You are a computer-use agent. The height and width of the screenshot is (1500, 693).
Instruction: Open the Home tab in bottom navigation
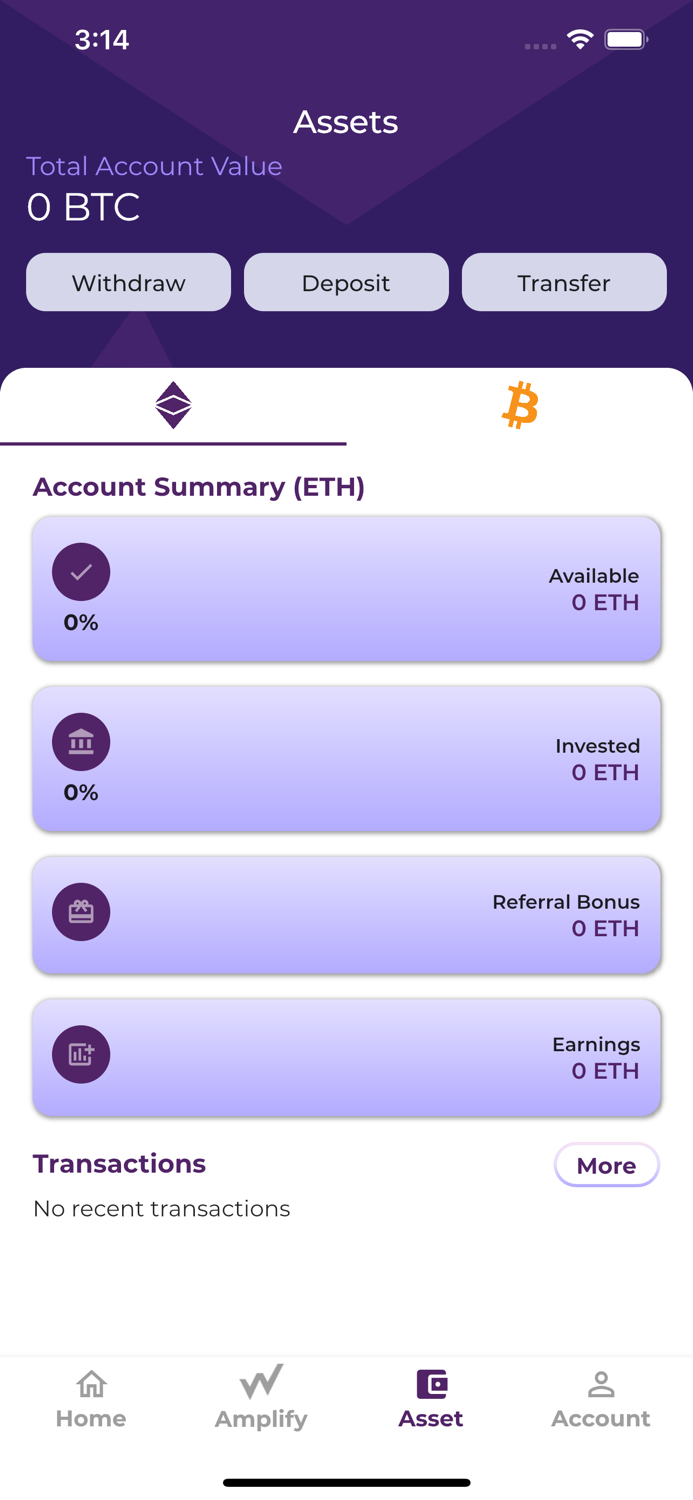tap(90, 1397)
